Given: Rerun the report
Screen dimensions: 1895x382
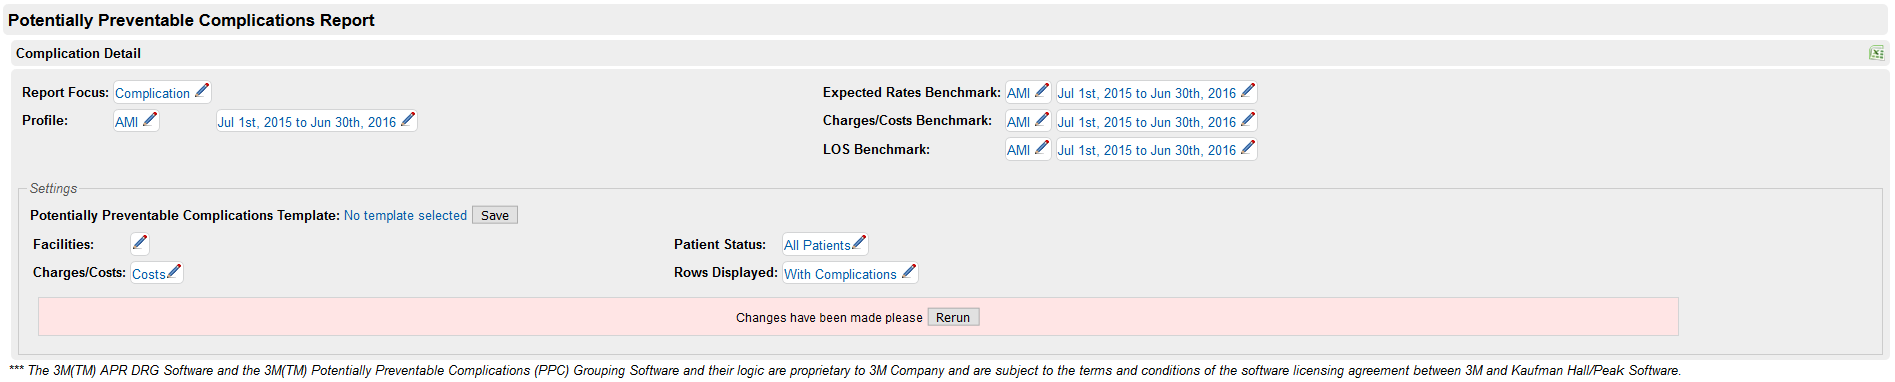Looking at the screenshot, I should pyautogui.click(x=953, y=317).
